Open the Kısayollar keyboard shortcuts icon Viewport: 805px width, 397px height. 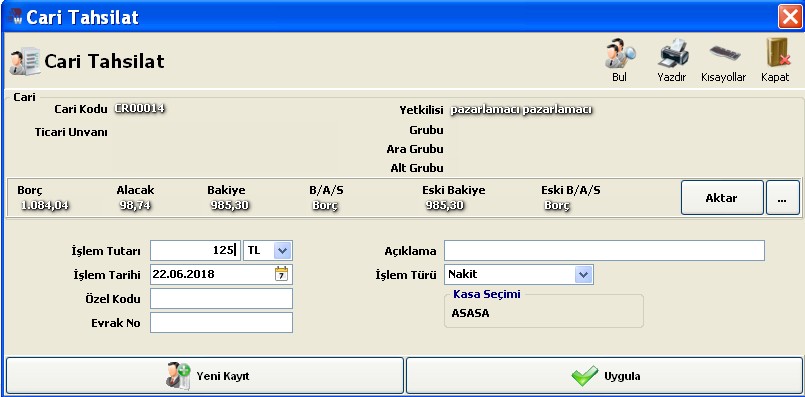point(724,53)
